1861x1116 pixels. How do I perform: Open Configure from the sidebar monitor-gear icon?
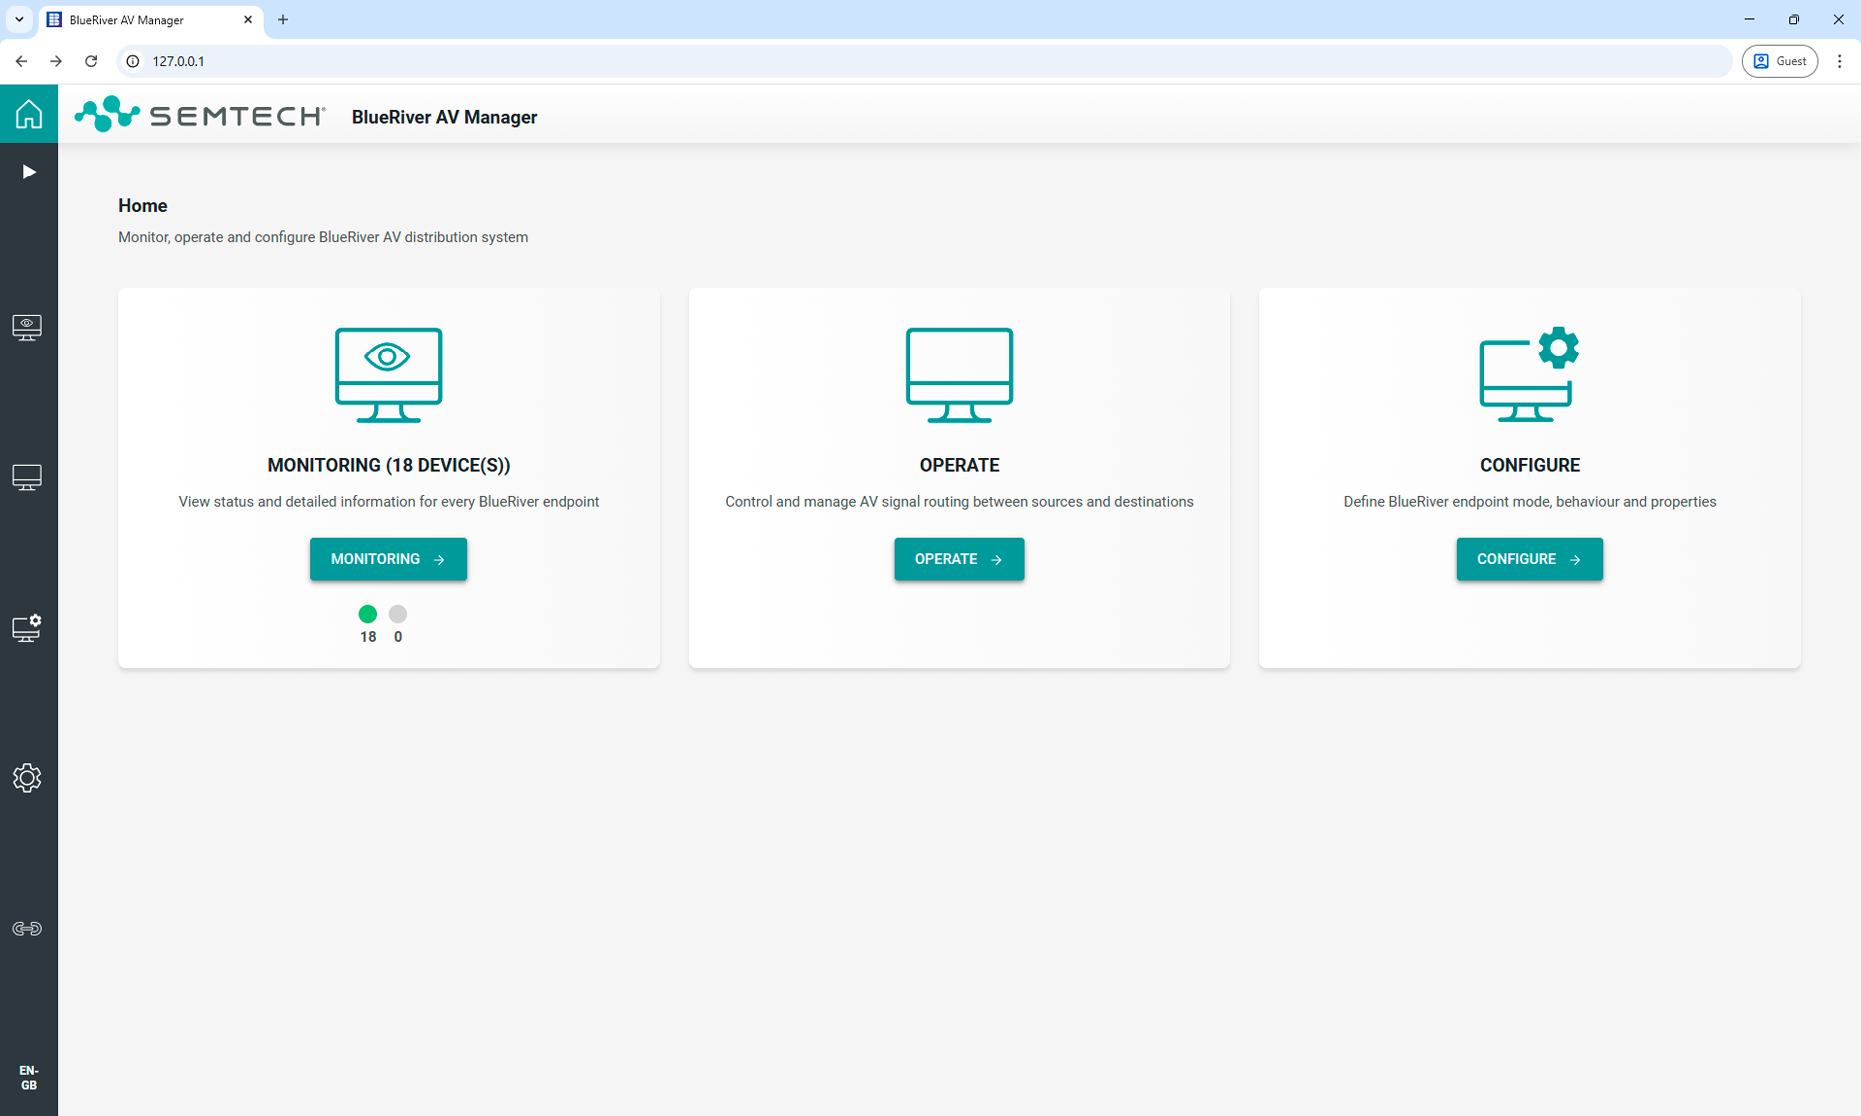click(27, 628)
